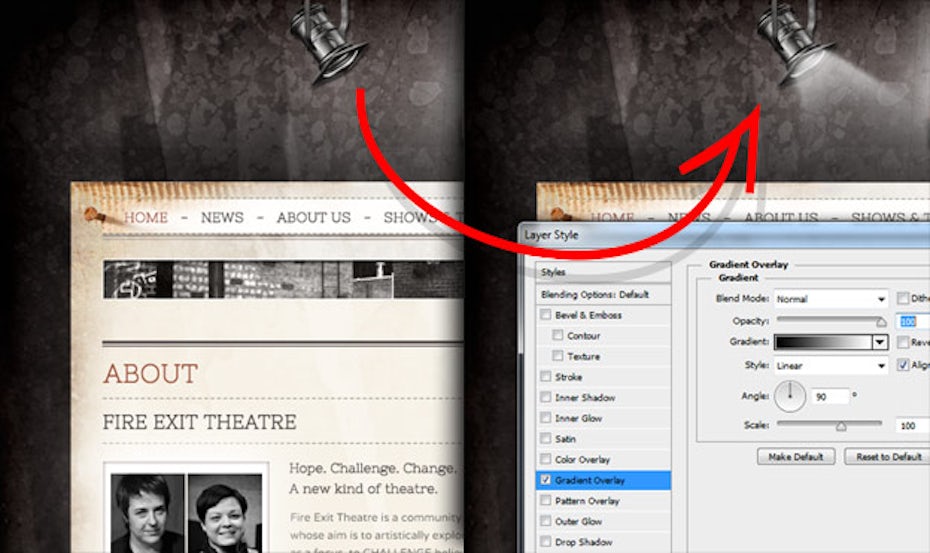Uncheck the Gradient Overlay style
Image resolution: width=930 pixels, height=553 pixels.
tap(545, 480)
